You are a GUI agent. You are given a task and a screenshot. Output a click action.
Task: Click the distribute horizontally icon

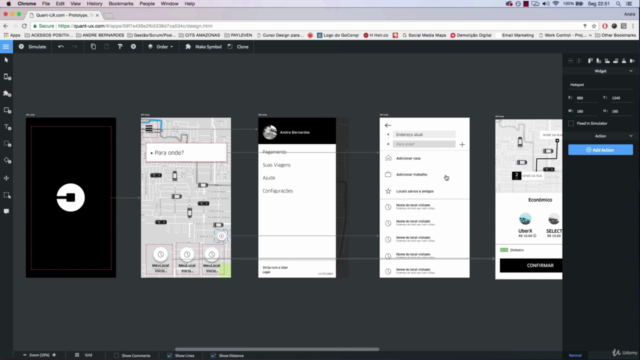pyautogui.click(x=571, y=60)
